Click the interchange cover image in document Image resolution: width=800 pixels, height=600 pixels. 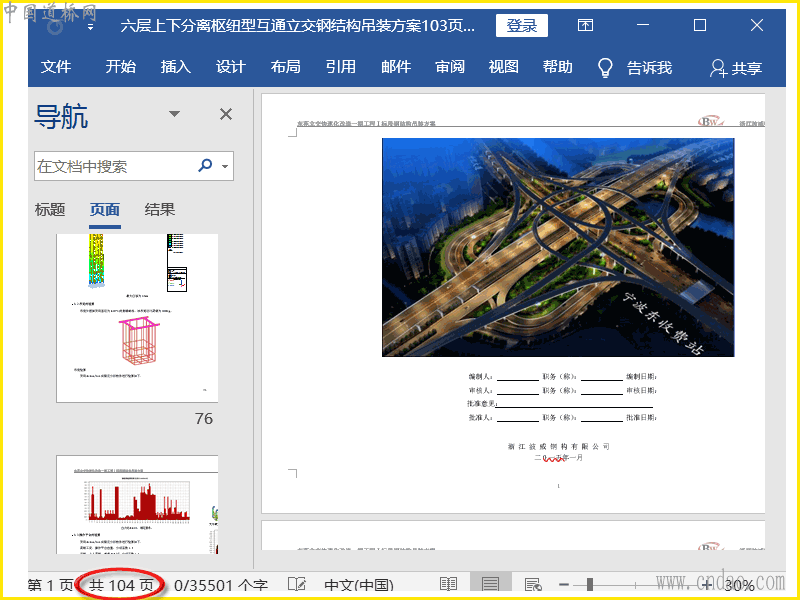pos(558,247)
